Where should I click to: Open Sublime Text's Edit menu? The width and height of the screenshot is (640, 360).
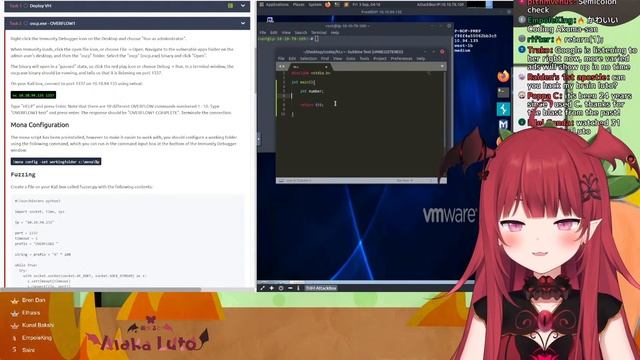pos(292,59)
